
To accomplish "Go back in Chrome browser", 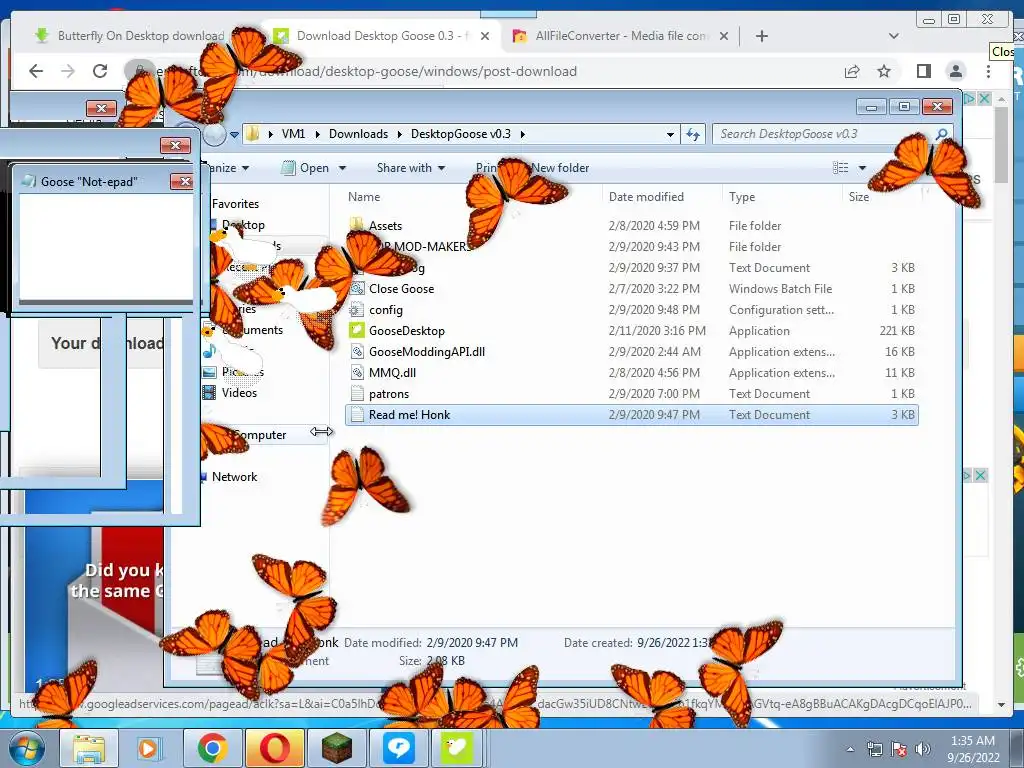I will pyautogui.click(x=36, y=71).
